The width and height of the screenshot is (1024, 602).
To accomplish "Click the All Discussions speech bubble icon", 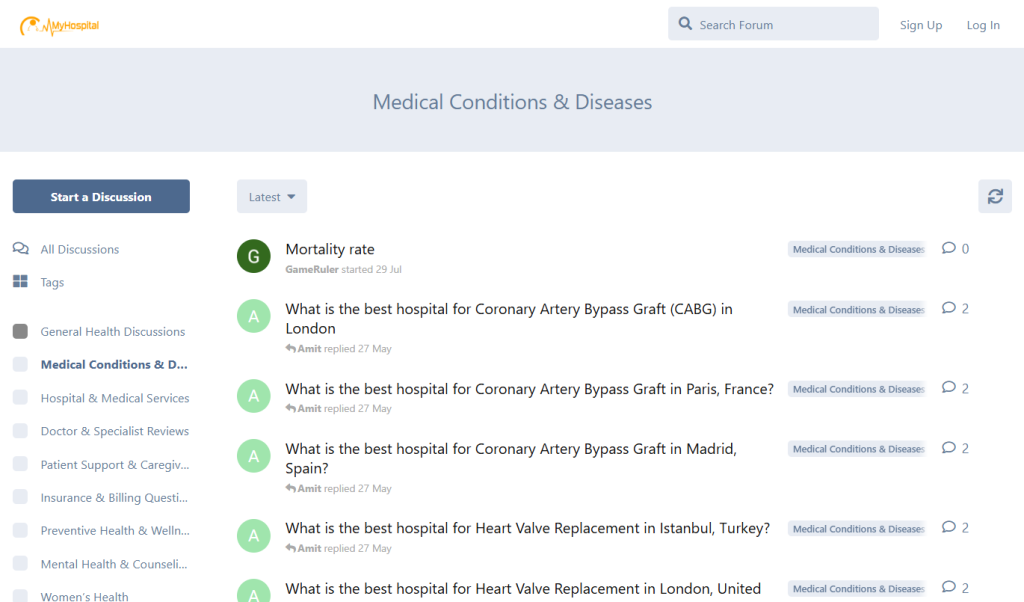I will (20, 249).
